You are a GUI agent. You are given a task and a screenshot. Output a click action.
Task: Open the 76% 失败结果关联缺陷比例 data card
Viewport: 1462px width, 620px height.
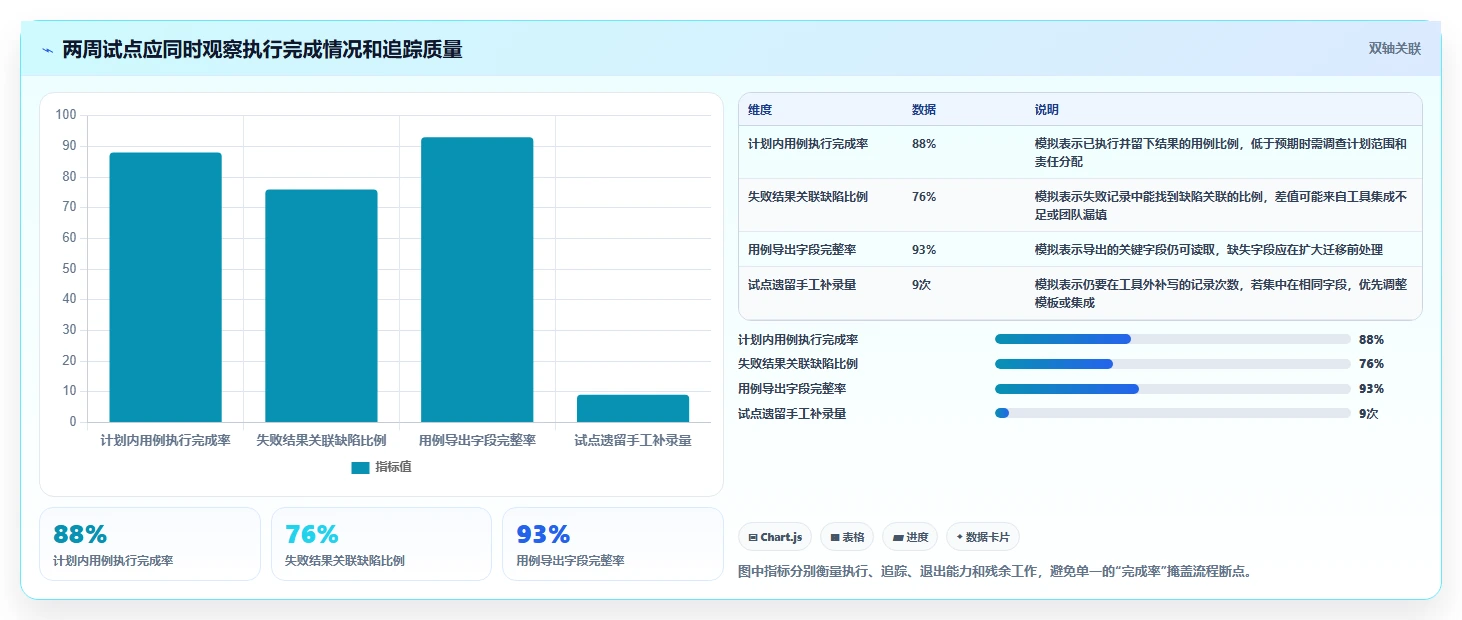[381, 544]
